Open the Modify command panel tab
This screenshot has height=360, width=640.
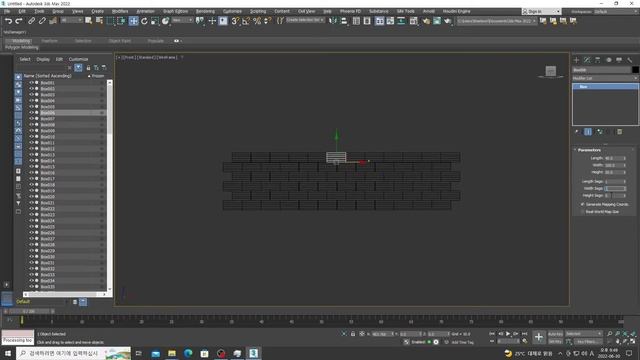click(587, 60)
